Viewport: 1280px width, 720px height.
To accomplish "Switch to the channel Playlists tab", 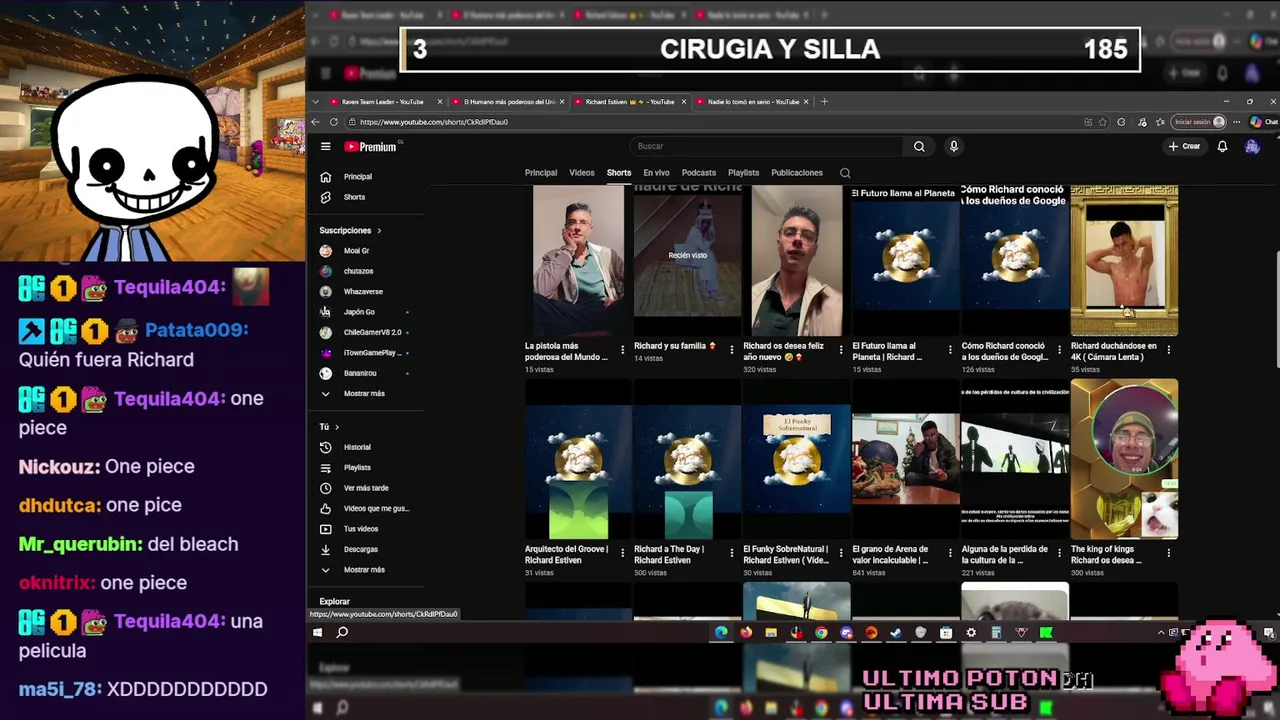I will (x=744, y=173).
